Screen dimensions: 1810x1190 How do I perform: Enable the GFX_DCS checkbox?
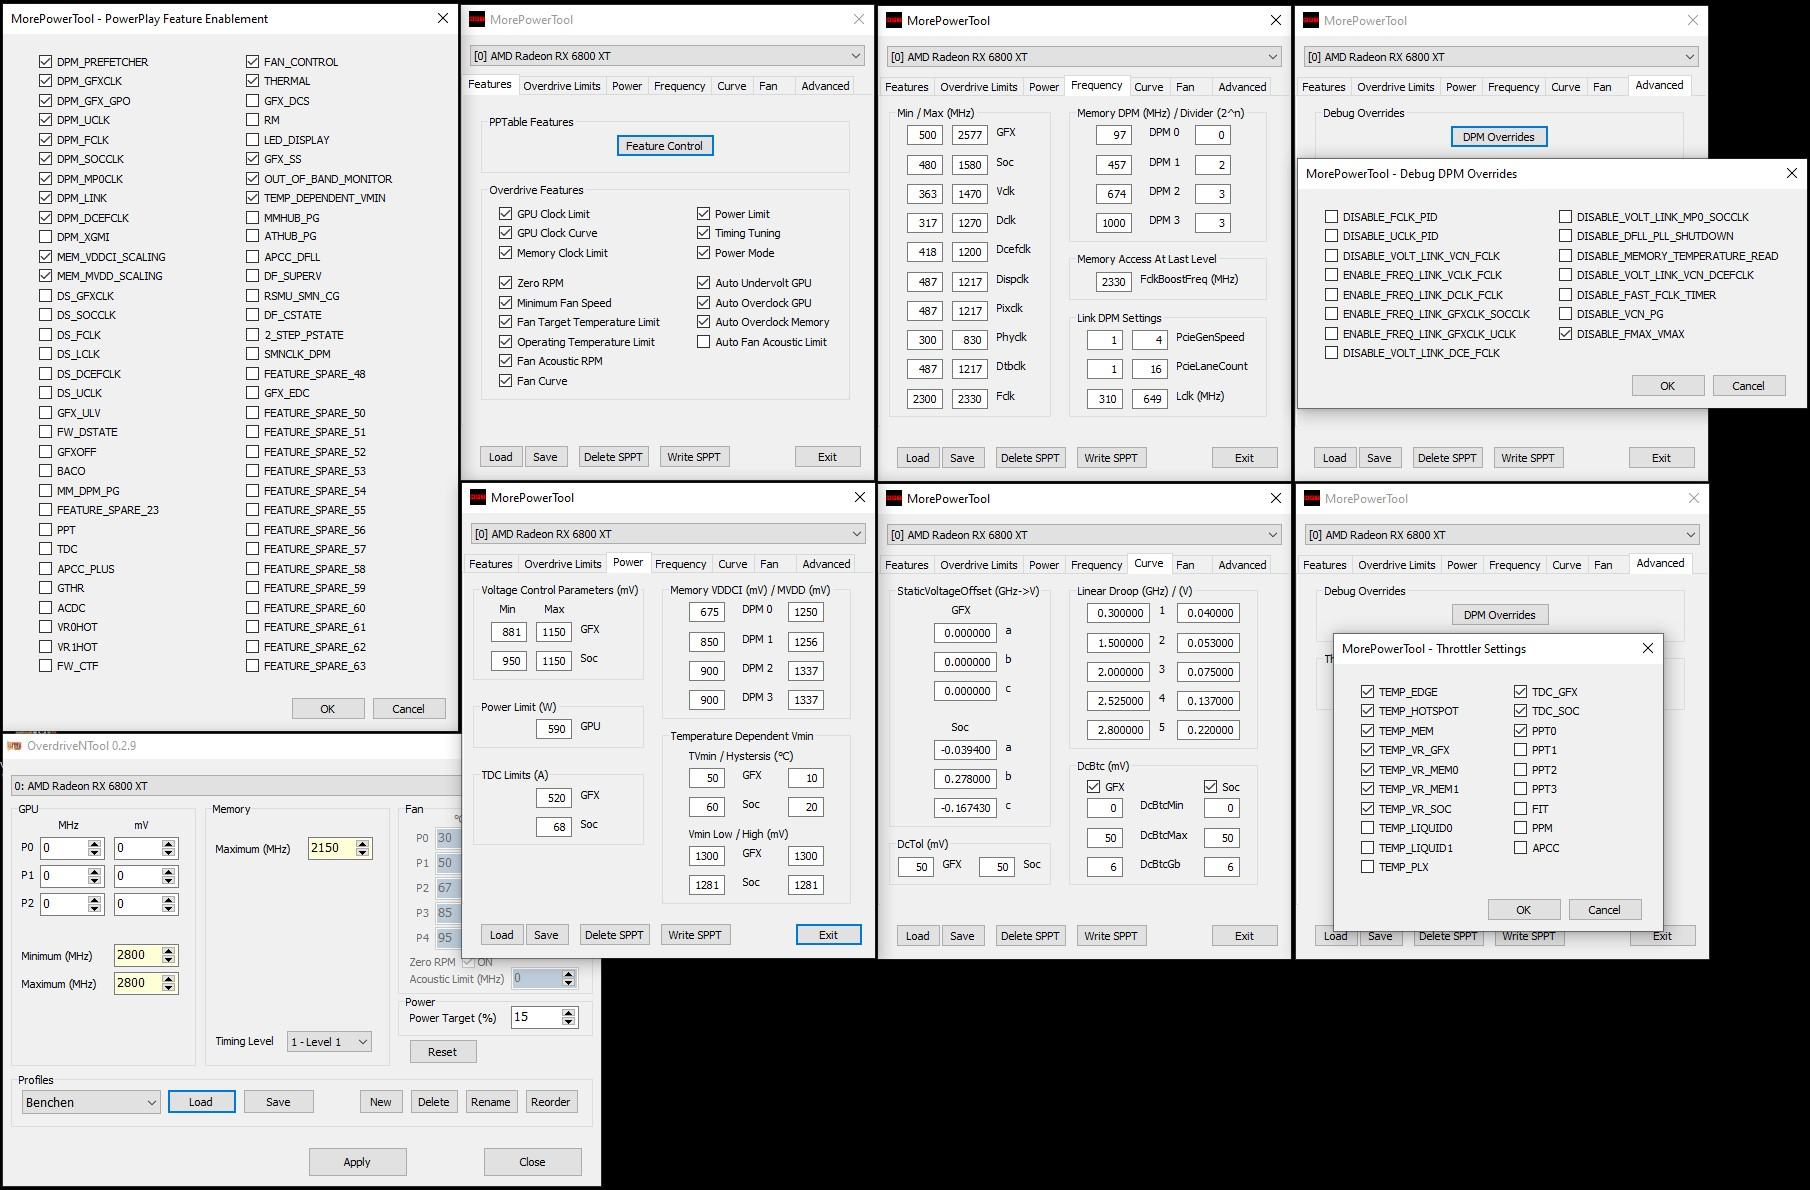coord(252,101)
